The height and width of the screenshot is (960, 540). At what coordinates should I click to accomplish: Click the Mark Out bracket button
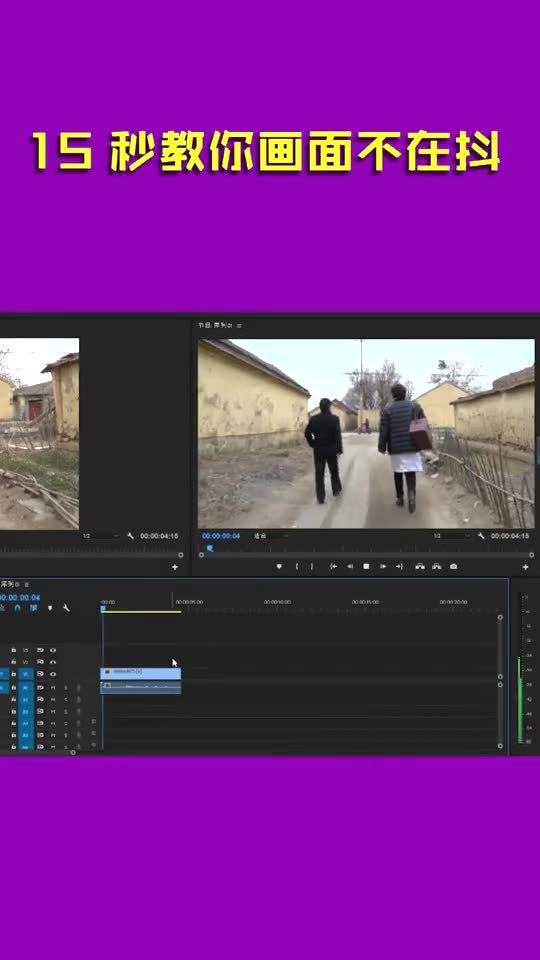[x=312, y=566]
